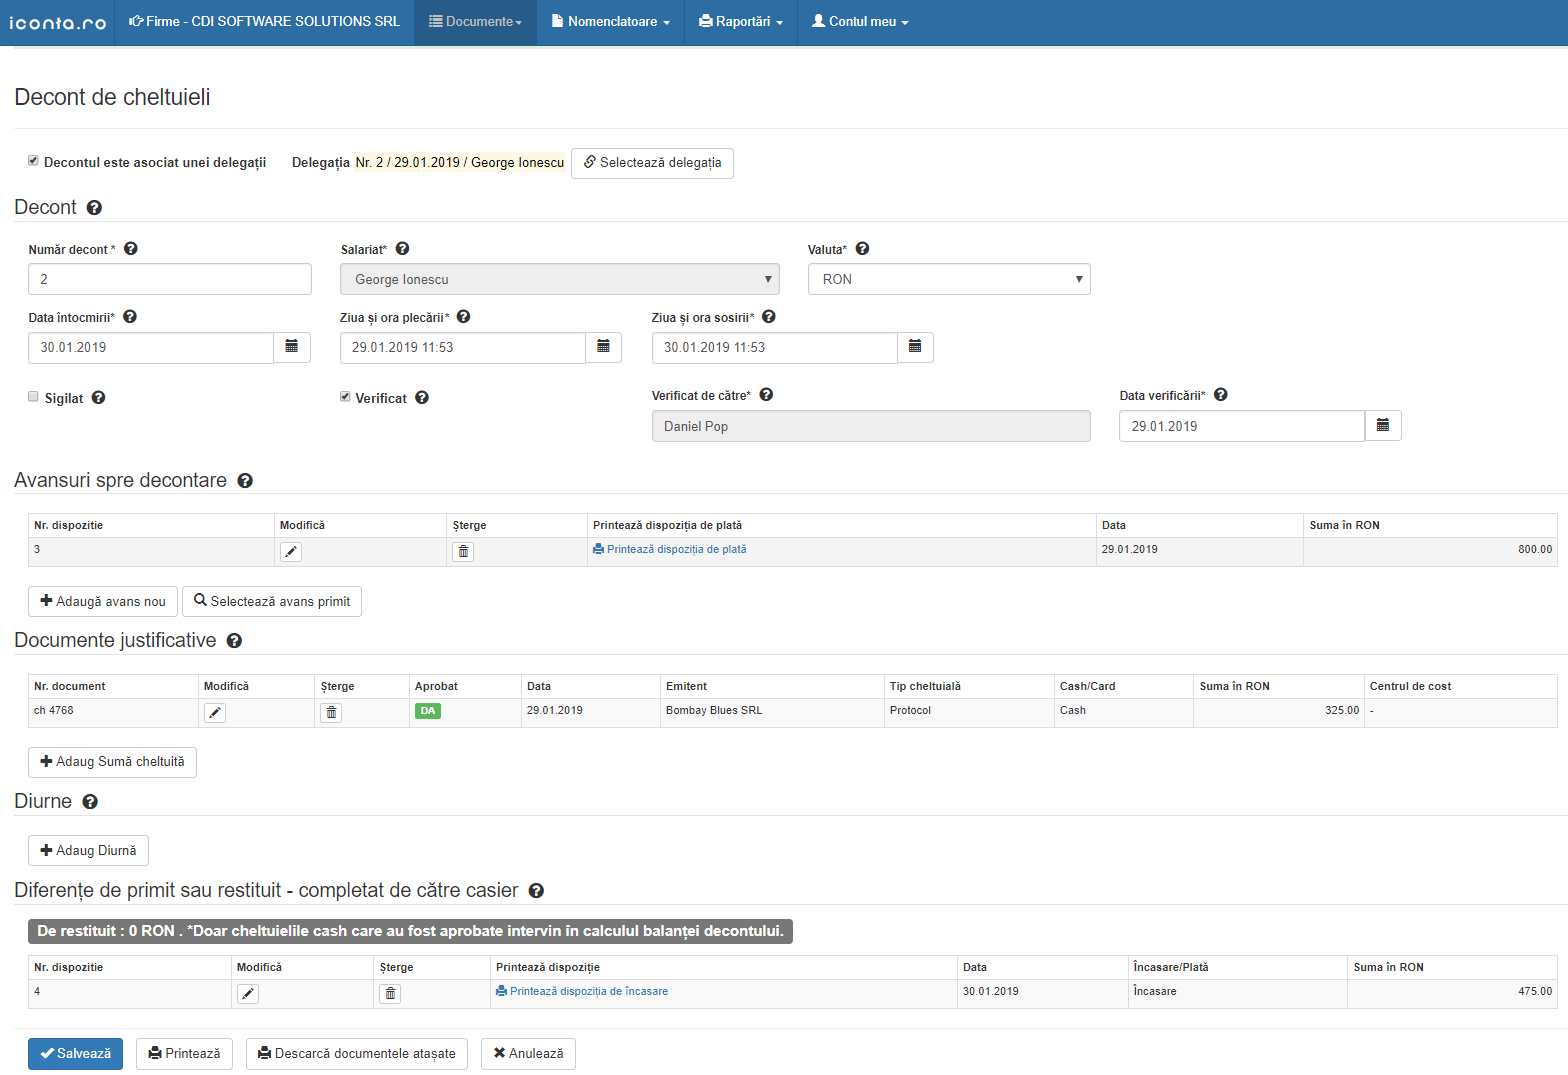1568x1075 pixels.
Task: Uncheck the Verificat checkbox
Action: pos(345,397)
